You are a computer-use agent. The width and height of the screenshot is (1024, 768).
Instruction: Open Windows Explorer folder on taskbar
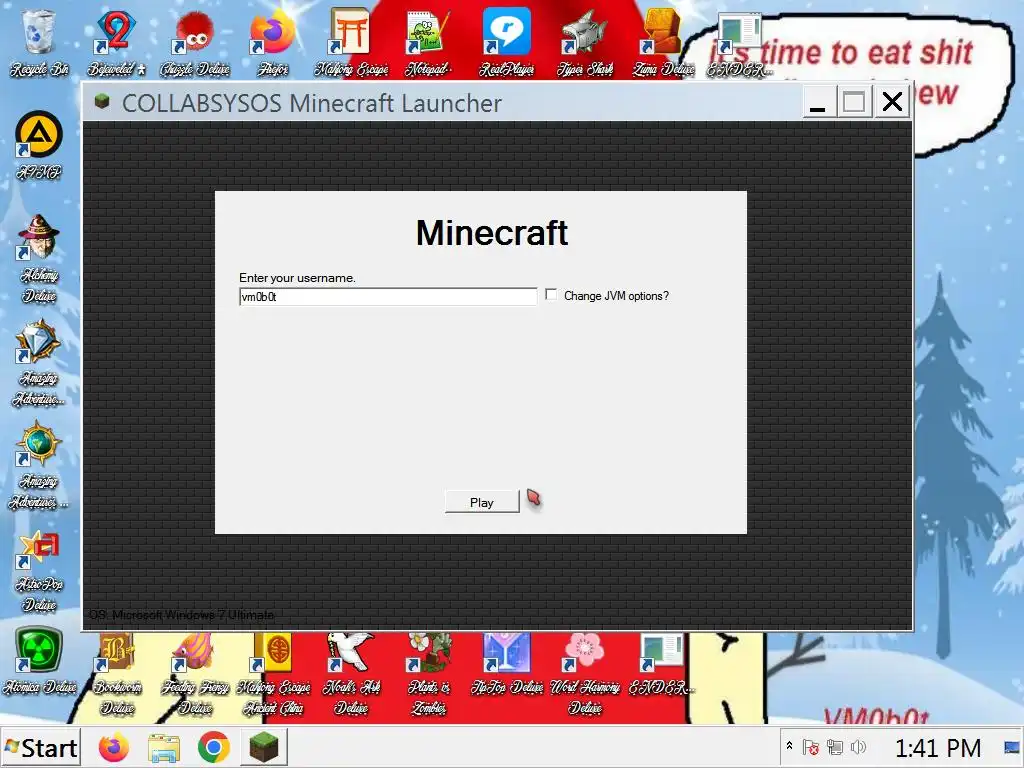(x=164, y=747)
